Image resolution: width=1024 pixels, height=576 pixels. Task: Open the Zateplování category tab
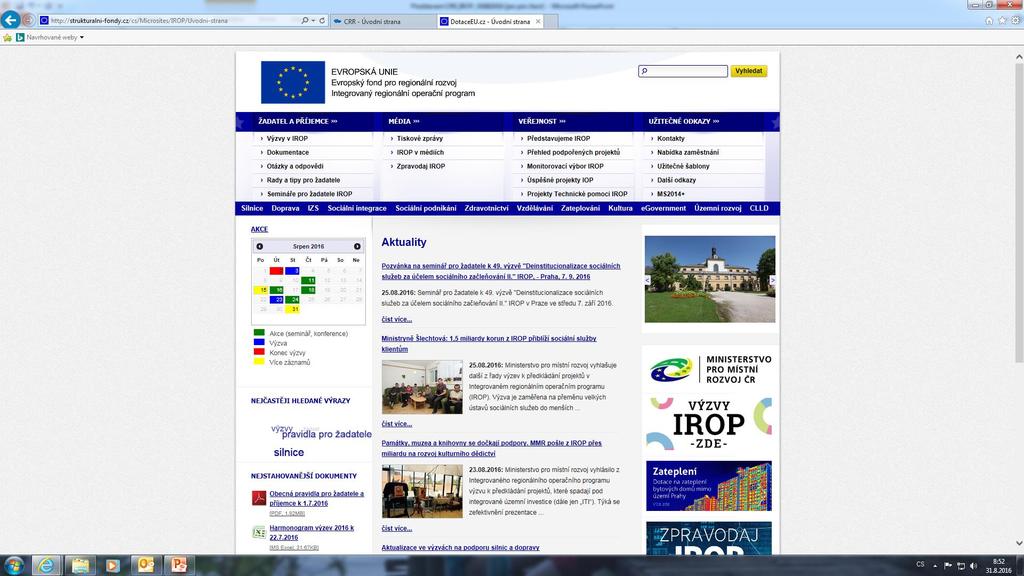580,208
